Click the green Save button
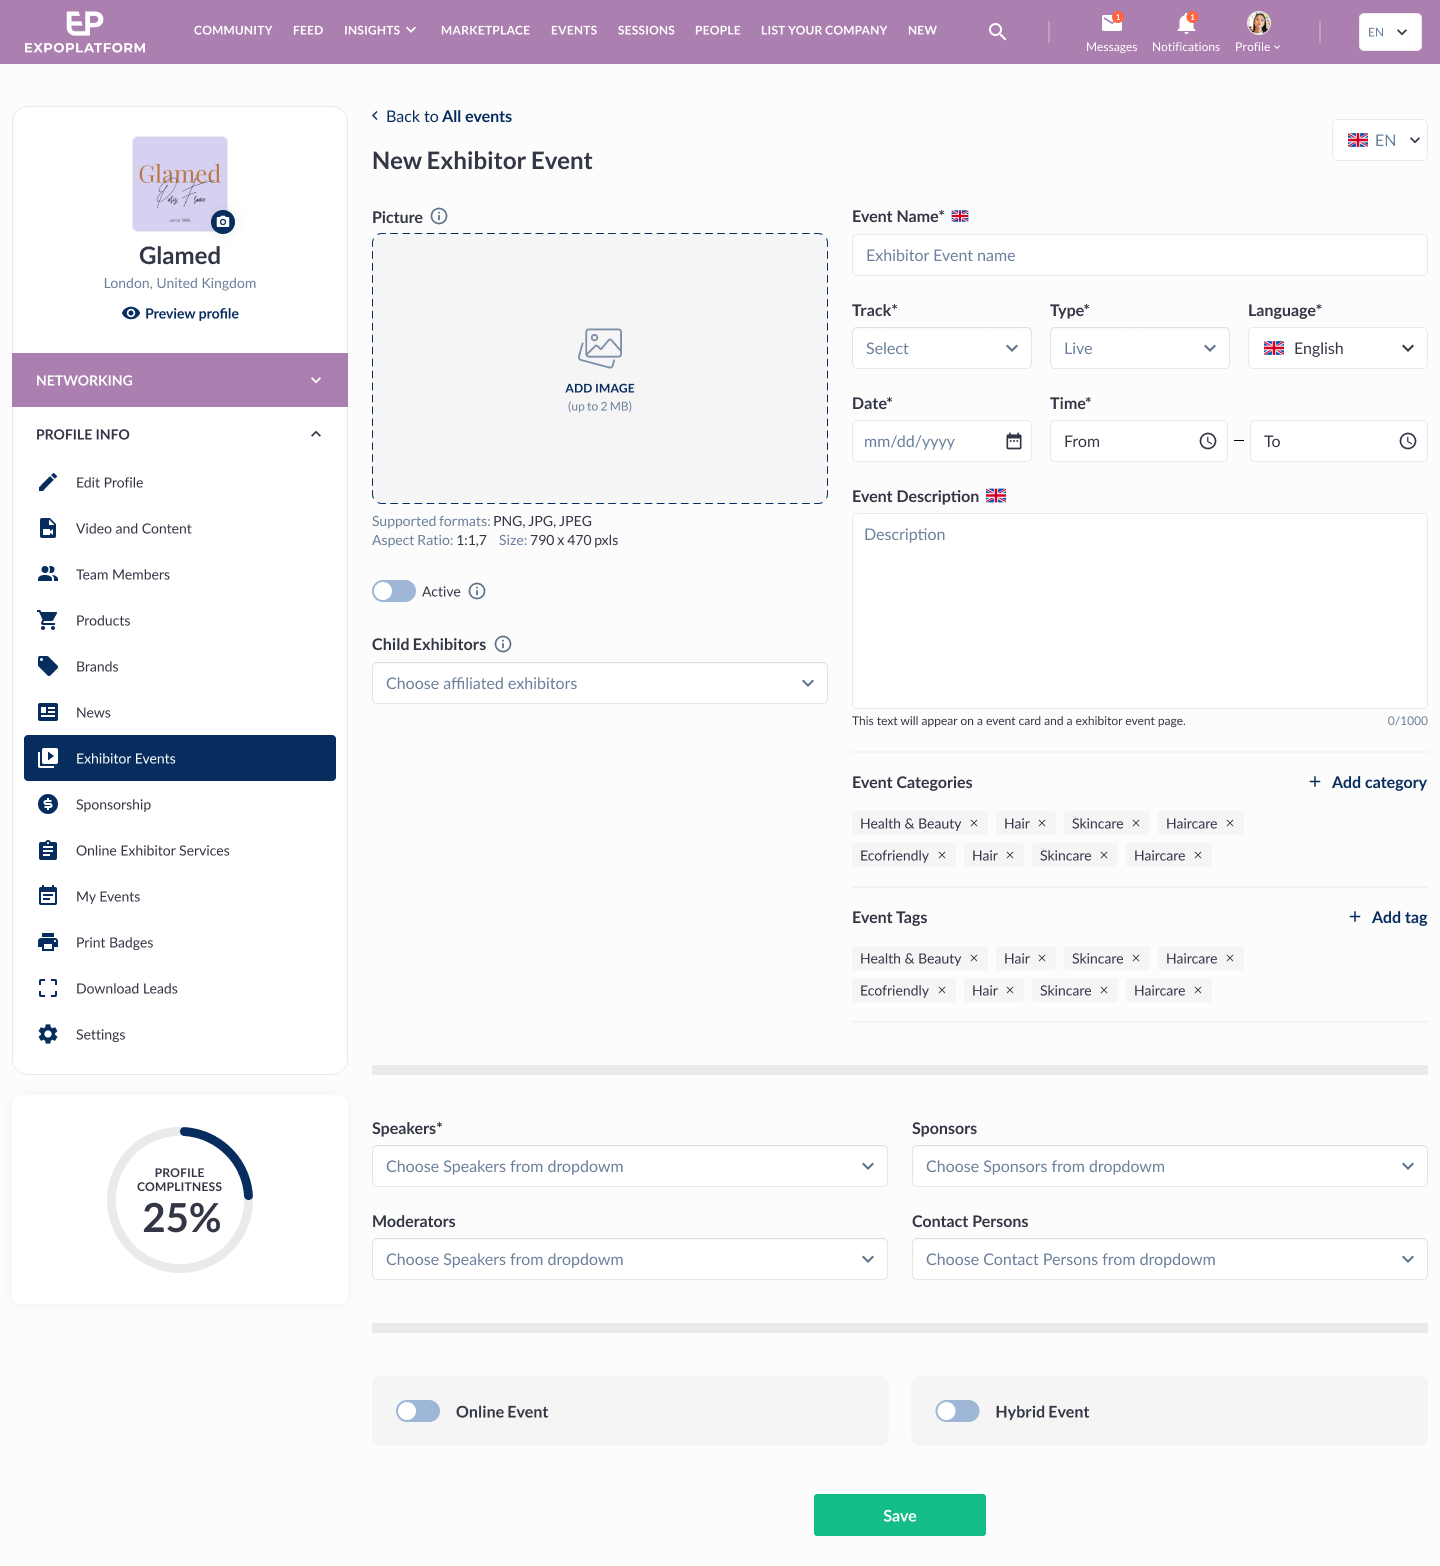This screenshot has width=1440, height=1566. (x=900, y=1515)
